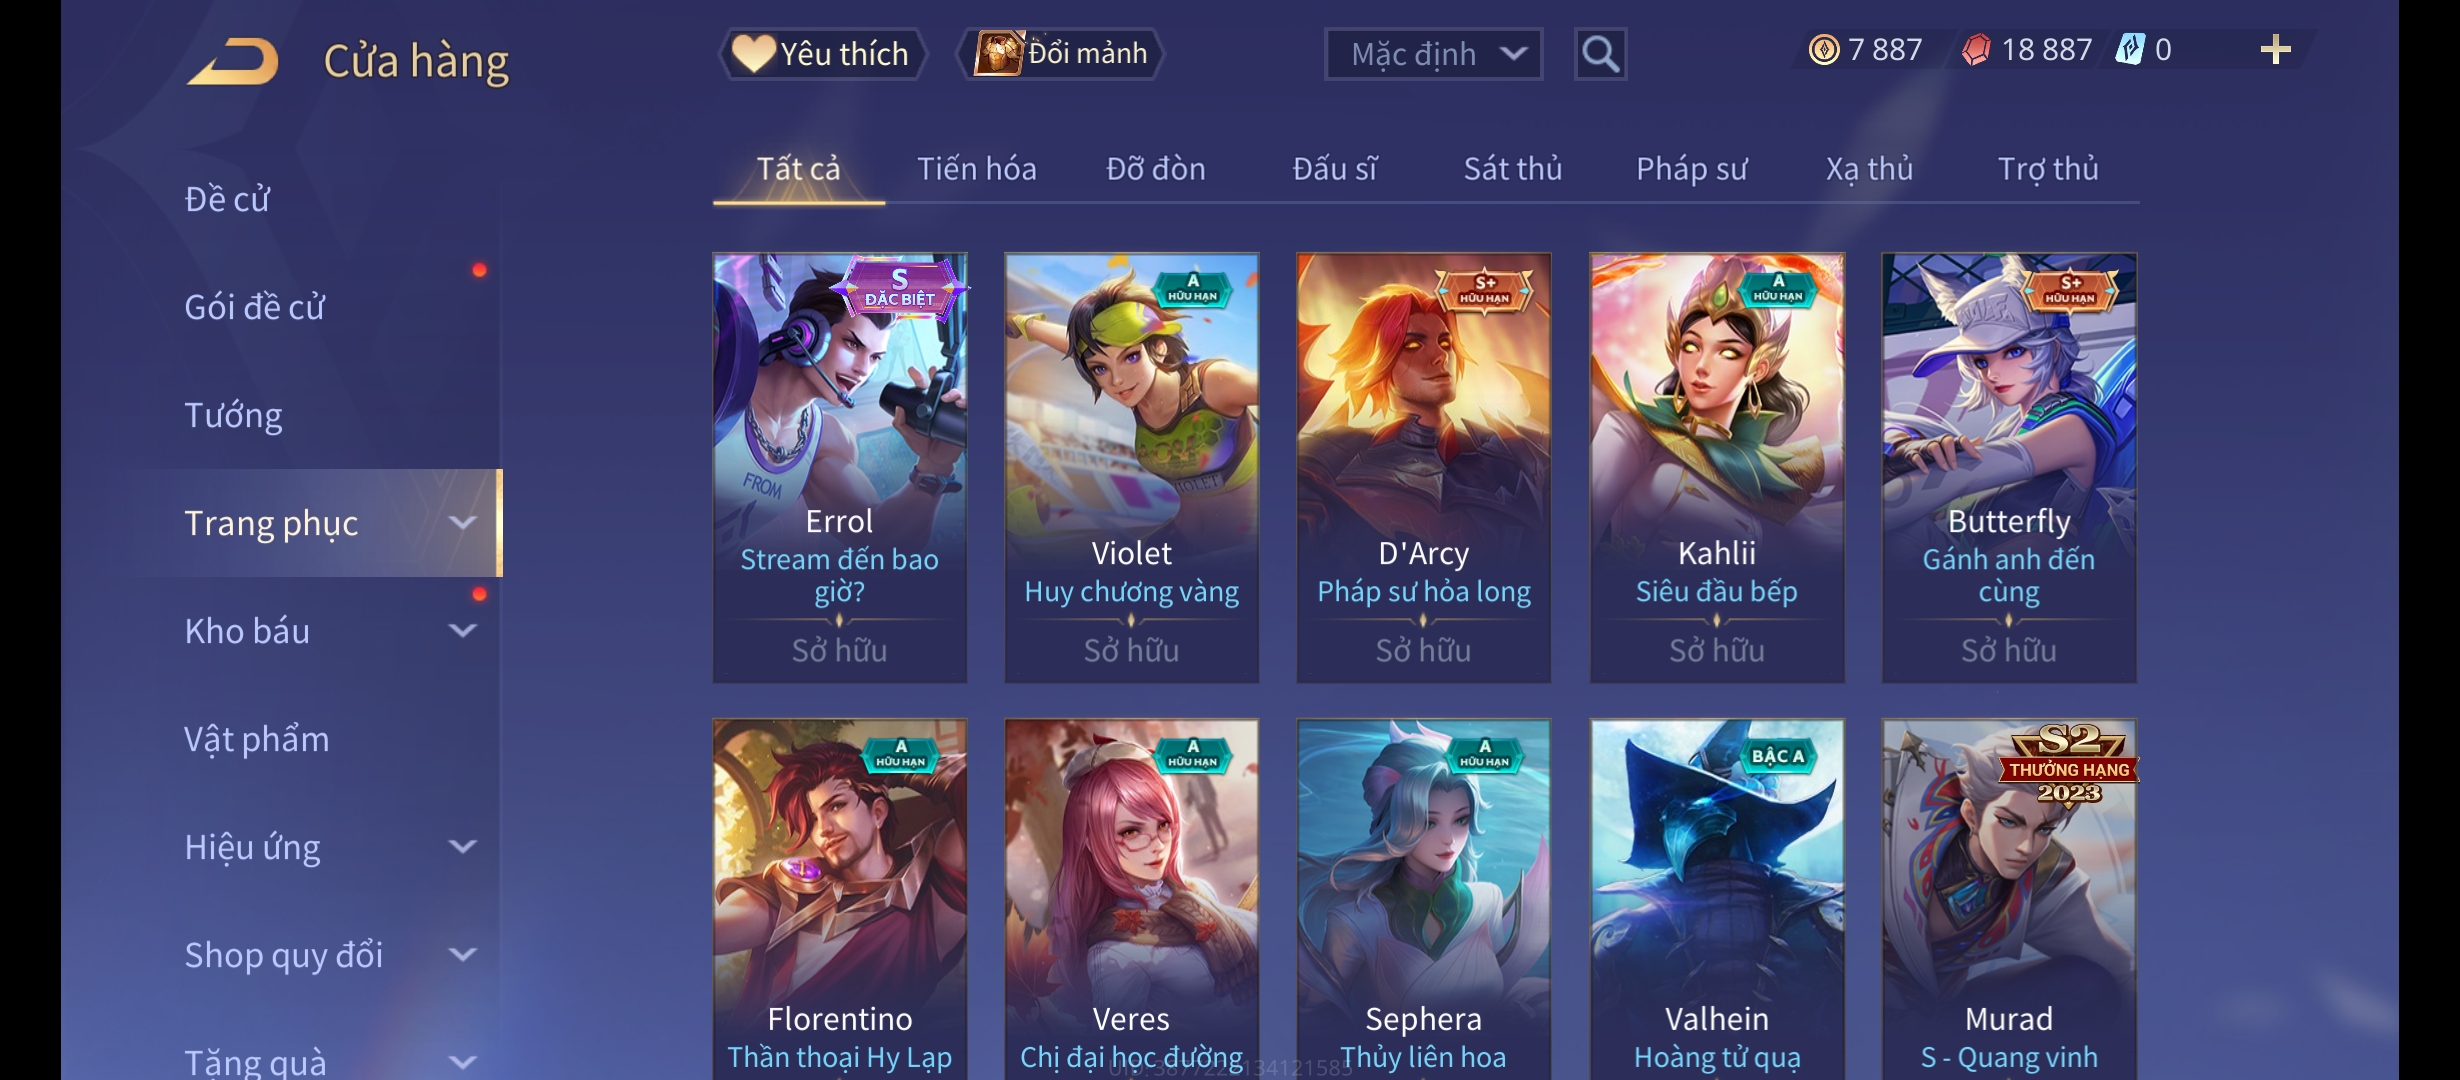Open the search magnifier icon
Screen dimensions: 2460x1080
1600,54
